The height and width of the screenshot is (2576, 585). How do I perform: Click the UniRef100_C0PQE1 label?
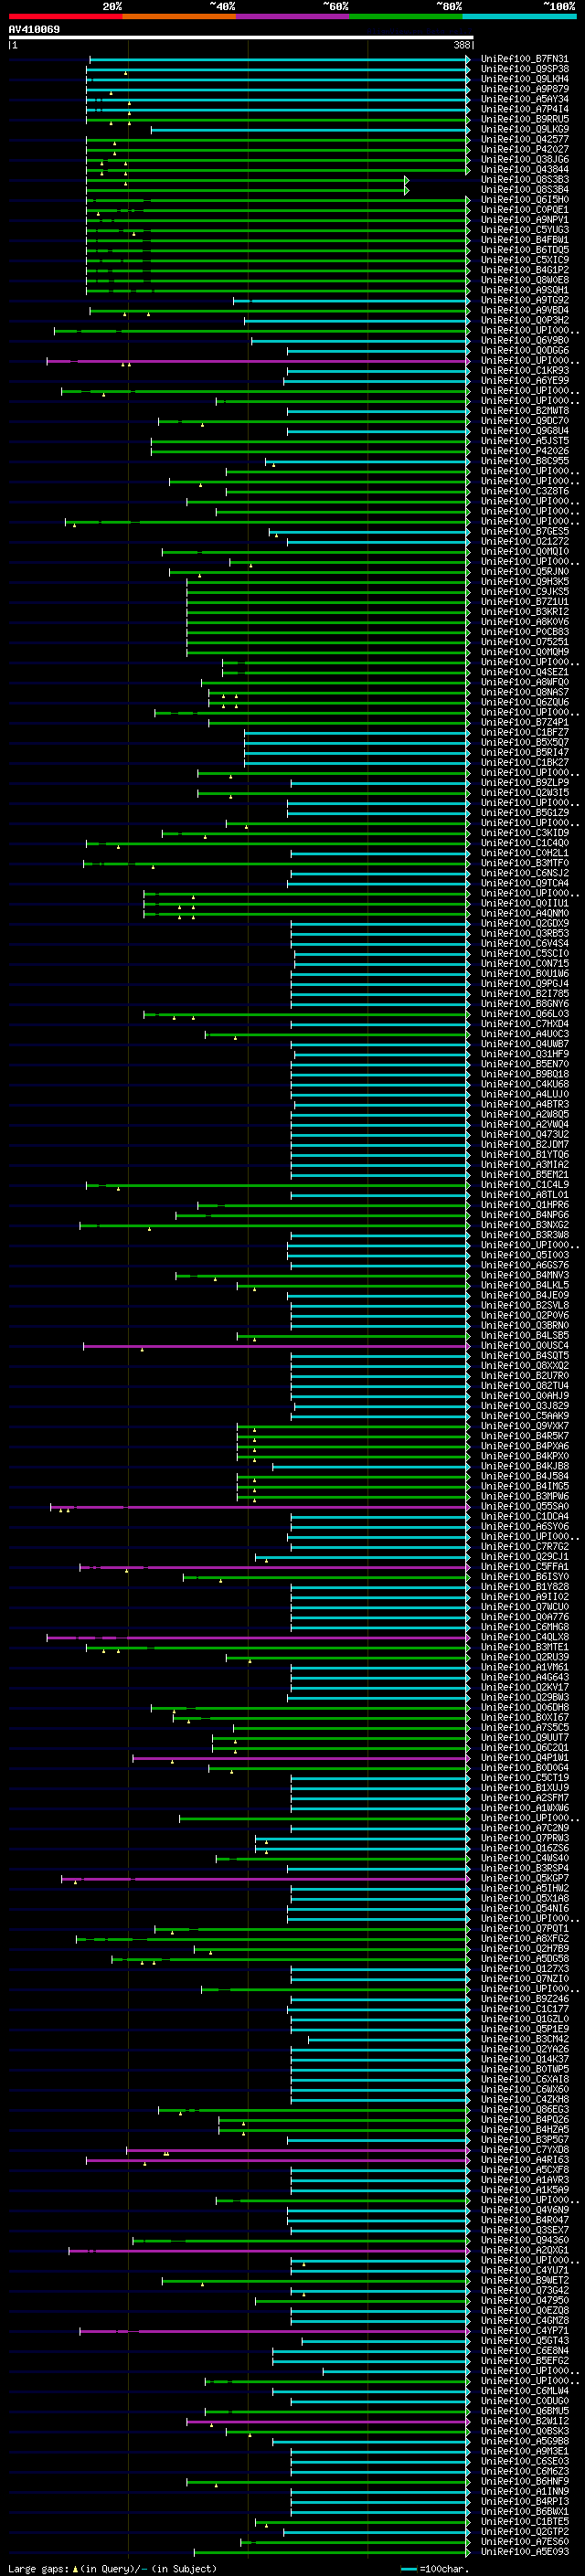525,210
